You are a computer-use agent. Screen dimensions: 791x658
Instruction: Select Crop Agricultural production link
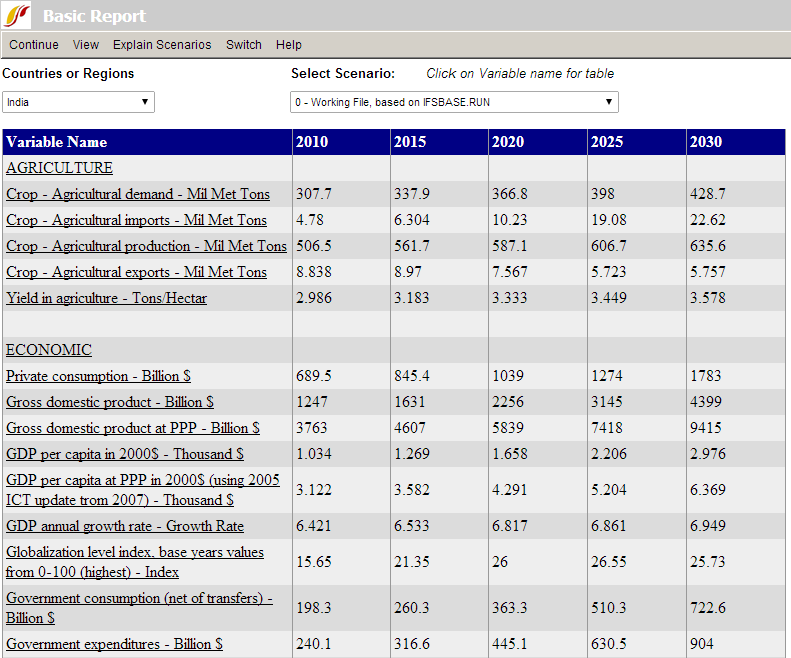(x=146, y=246)
